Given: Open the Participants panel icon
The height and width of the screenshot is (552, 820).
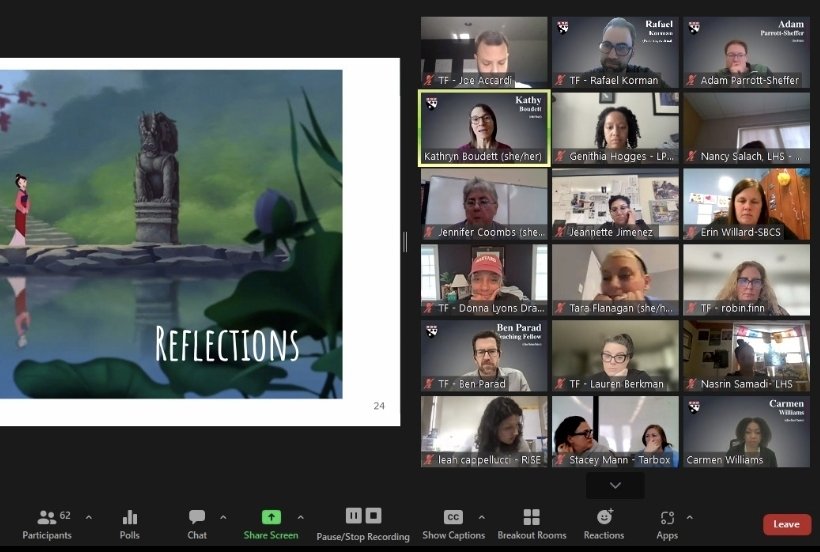Looking at the screenshot, I should coord(47,518).
